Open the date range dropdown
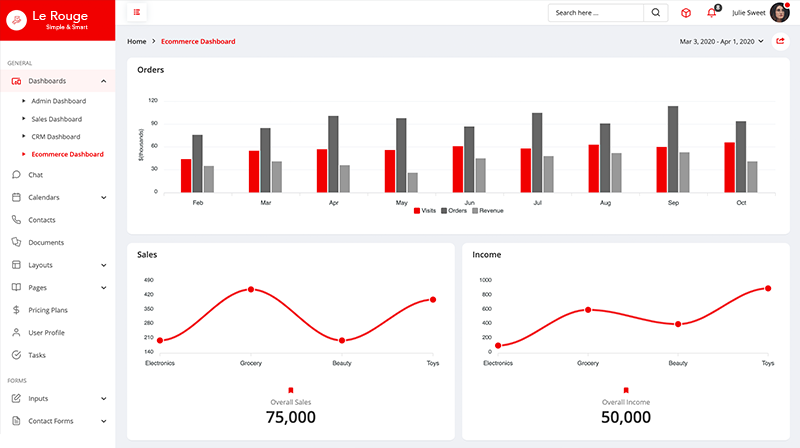This screenshot has height=448, width=800. (x=721, y=41)
